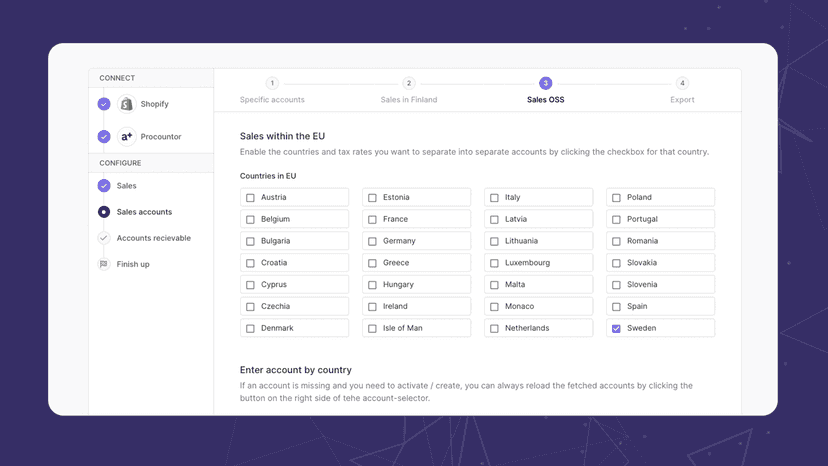Tick the Slovenia checkbox
828x466 pixels.
[x=616, y=285]
